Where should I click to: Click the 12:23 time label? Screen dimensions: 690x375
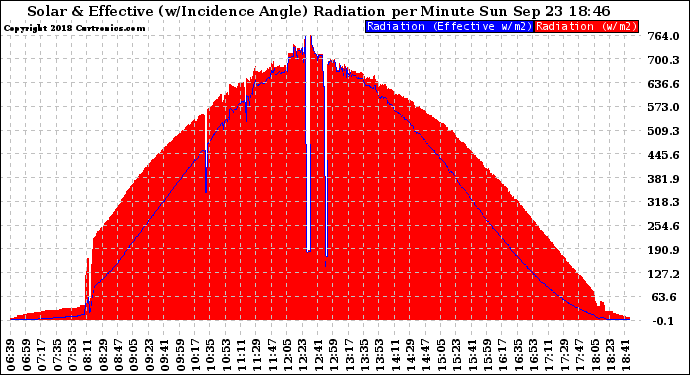pos(303,355)
